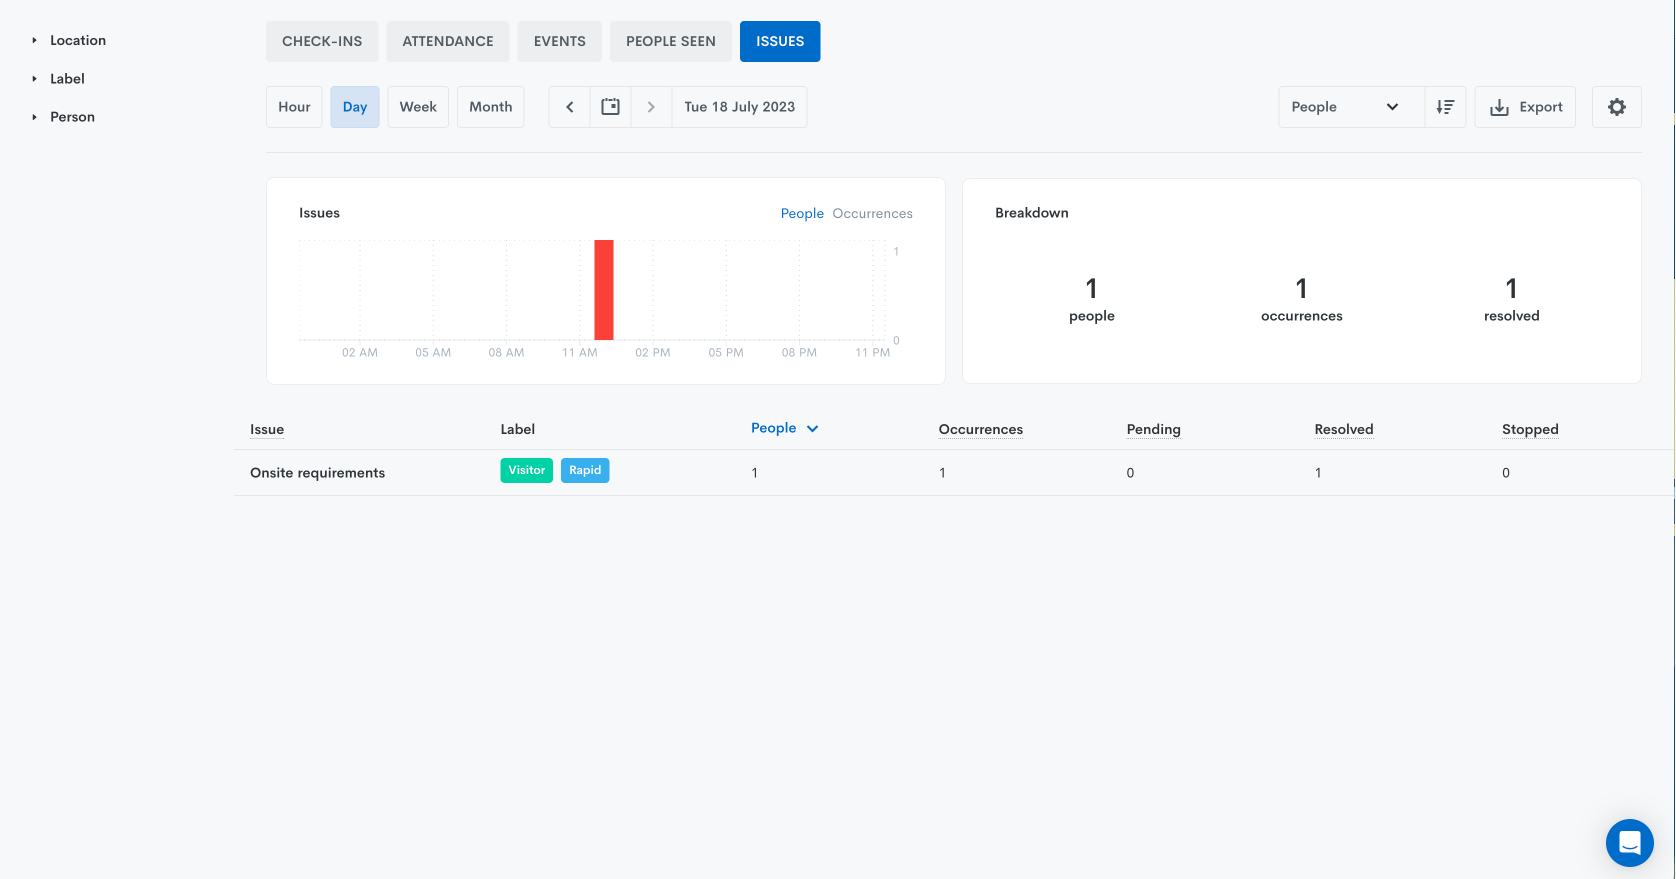Switch to the Events tab
The height and width of the screenshot is (879, 1676).
[560, 41]
